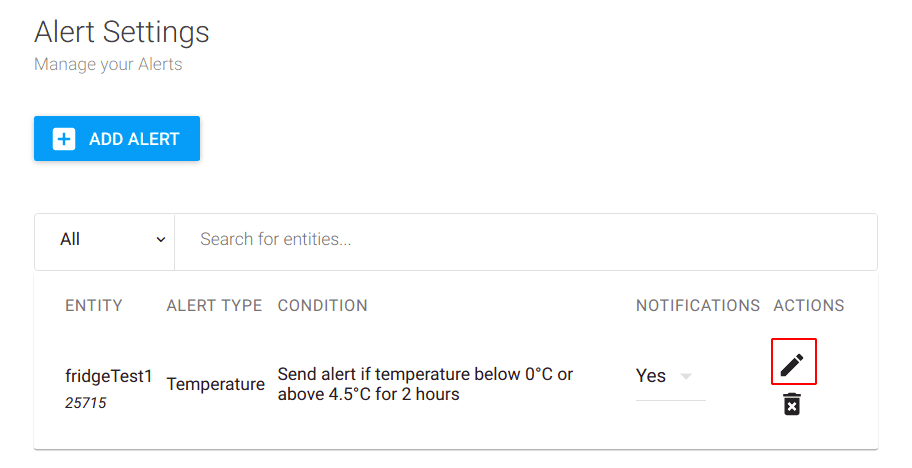Click the "Manage your Alerts" subtitle

tap(108, 65)
